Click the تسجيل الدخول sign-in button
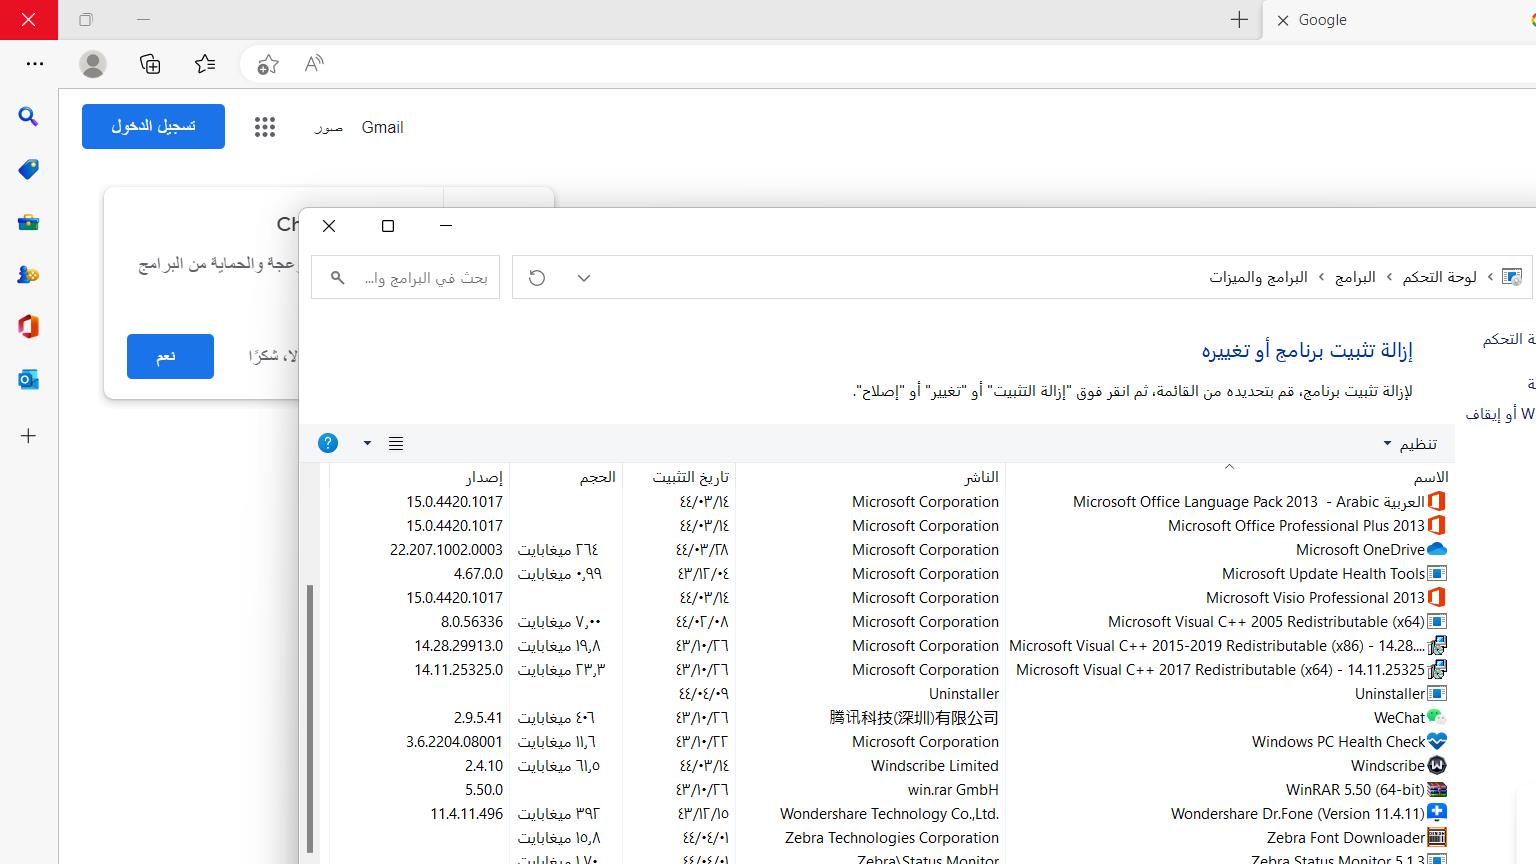Image resolution: width=1536 pixels, height=864 pixels. (153, 126)
